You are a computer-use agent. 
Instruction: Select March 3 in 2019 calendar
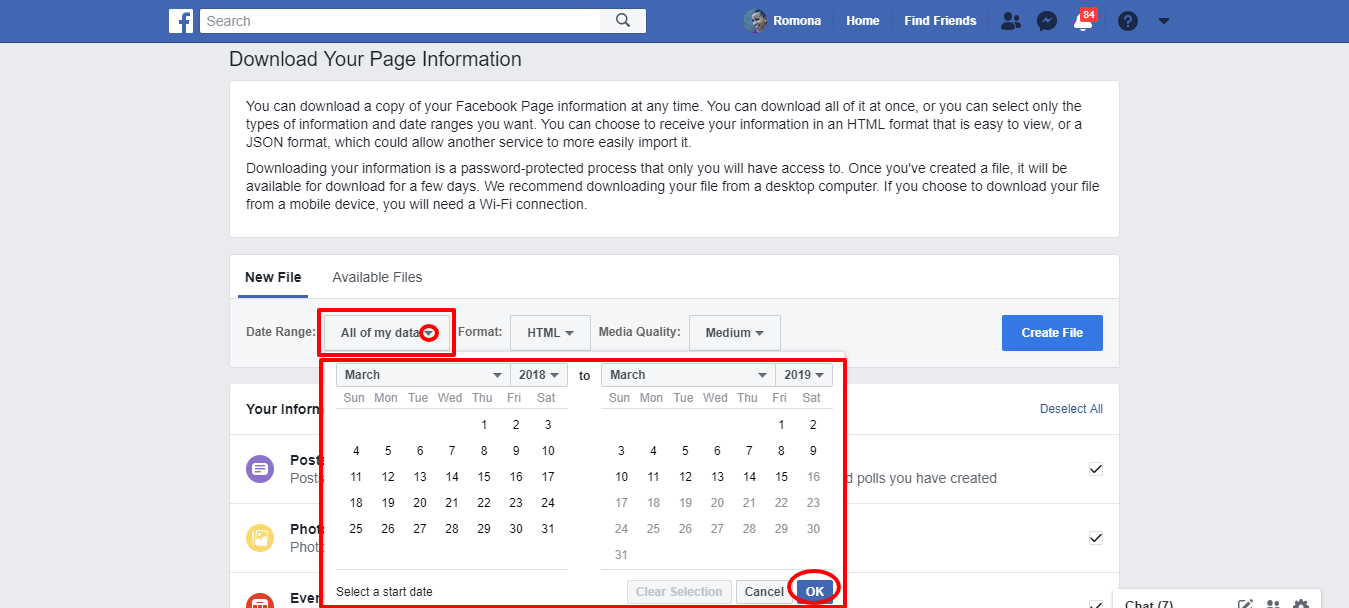tap(621, 451)
